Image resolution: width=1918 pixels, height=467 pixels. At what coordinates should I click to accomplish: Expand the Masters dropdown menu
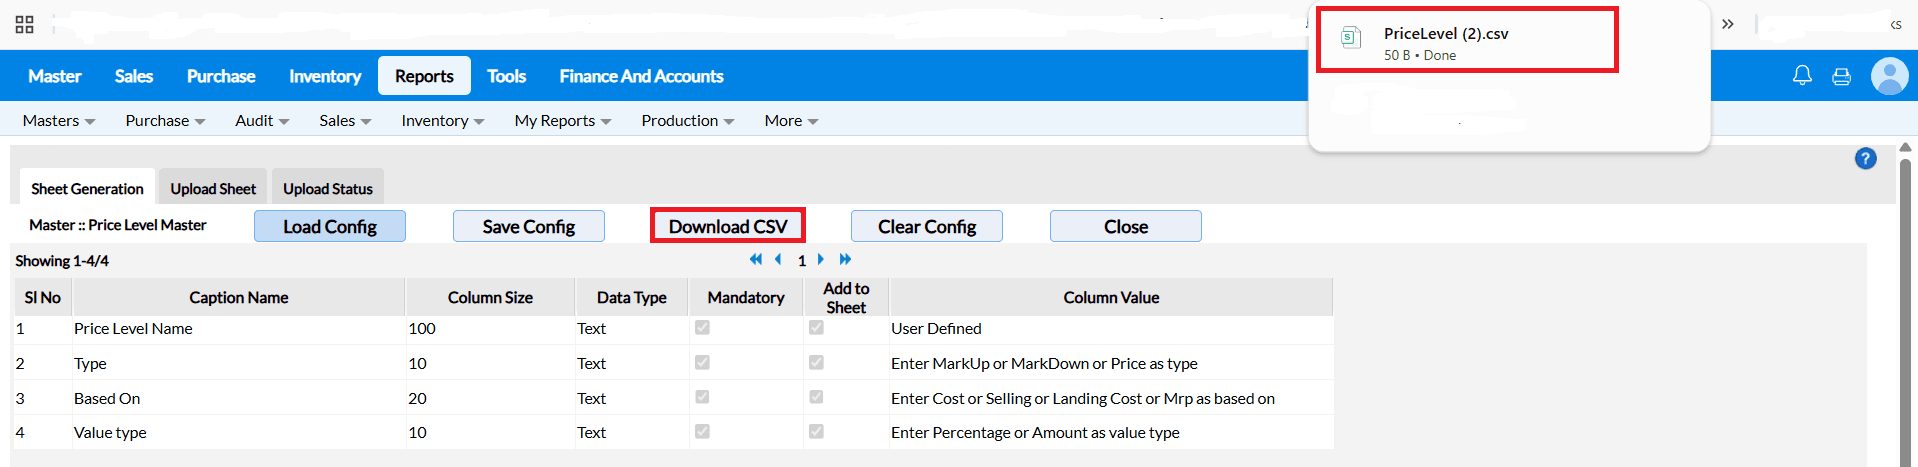click(58, 121)
